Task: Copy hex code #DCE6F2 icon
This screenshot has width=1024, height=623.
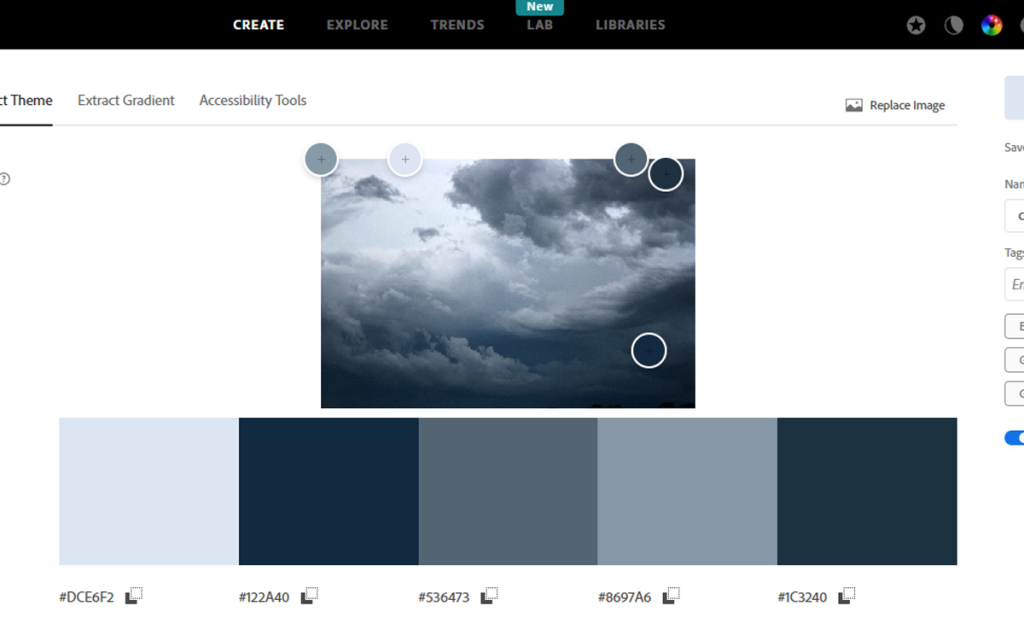Action: [135, 596]
